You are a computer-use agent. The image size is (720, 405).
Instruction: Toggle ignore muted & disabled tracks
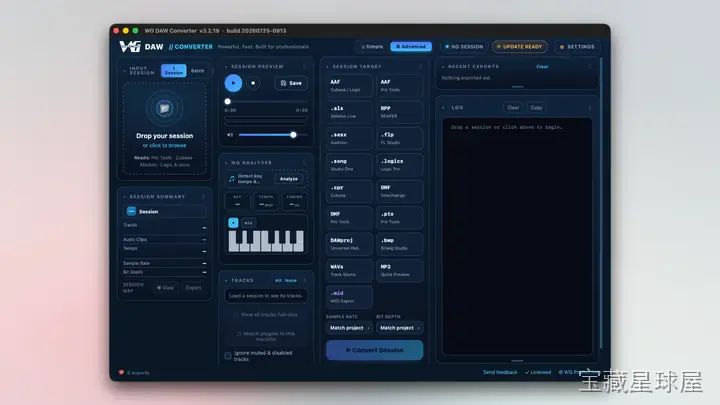(x=228, y=356)
